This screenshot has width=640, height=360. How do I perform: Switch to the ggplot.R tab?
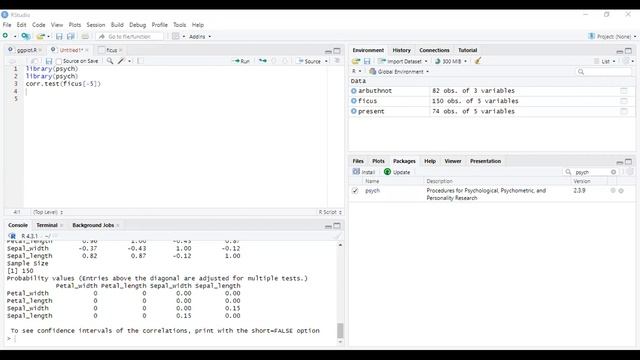tap(27, 50)
